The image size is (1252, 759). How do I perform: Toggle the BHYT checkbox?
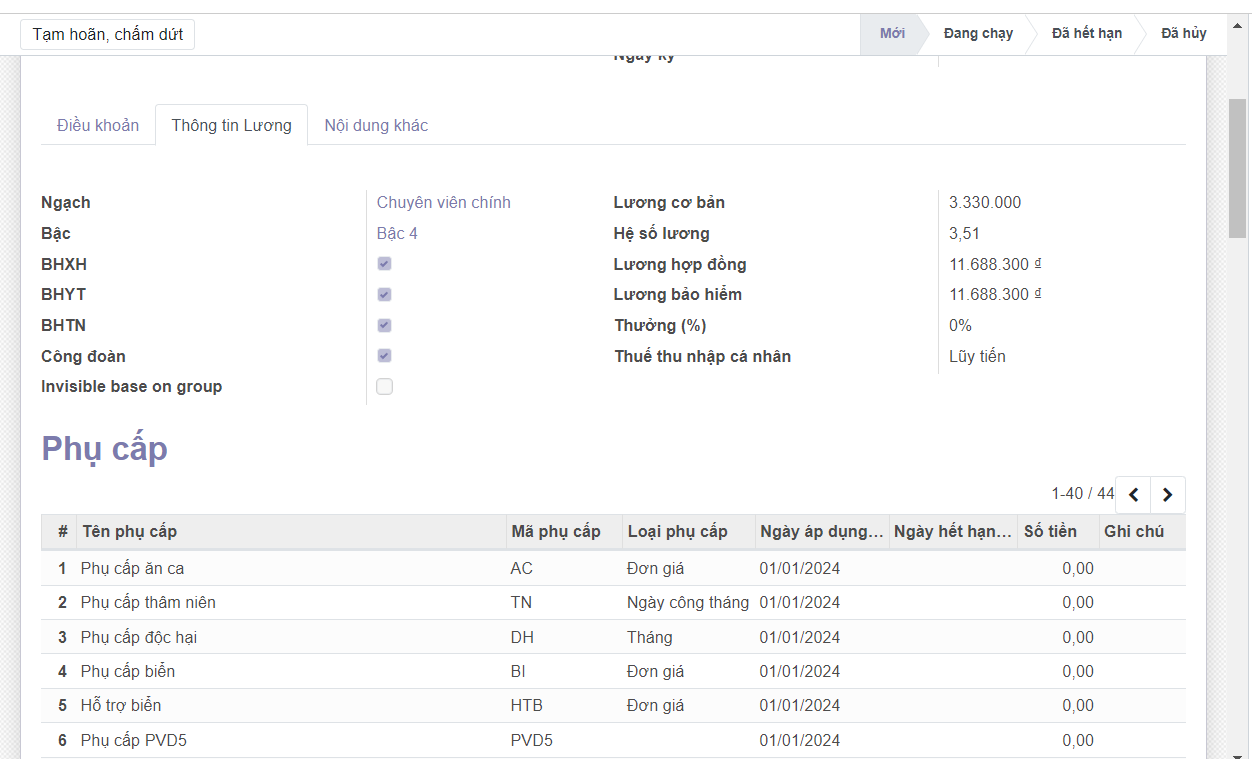(384, 295)
